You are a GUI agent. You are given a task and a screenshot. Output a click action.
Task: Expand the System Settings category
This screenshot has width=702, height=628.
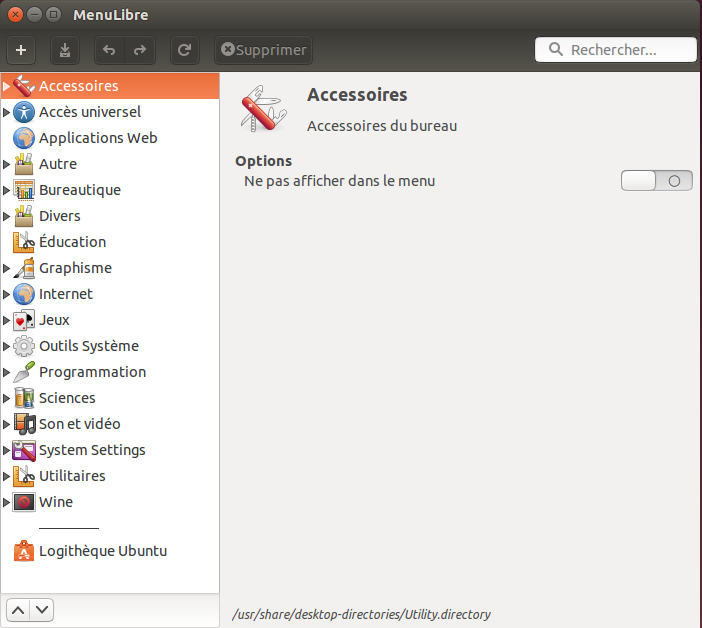click(6, 449)
